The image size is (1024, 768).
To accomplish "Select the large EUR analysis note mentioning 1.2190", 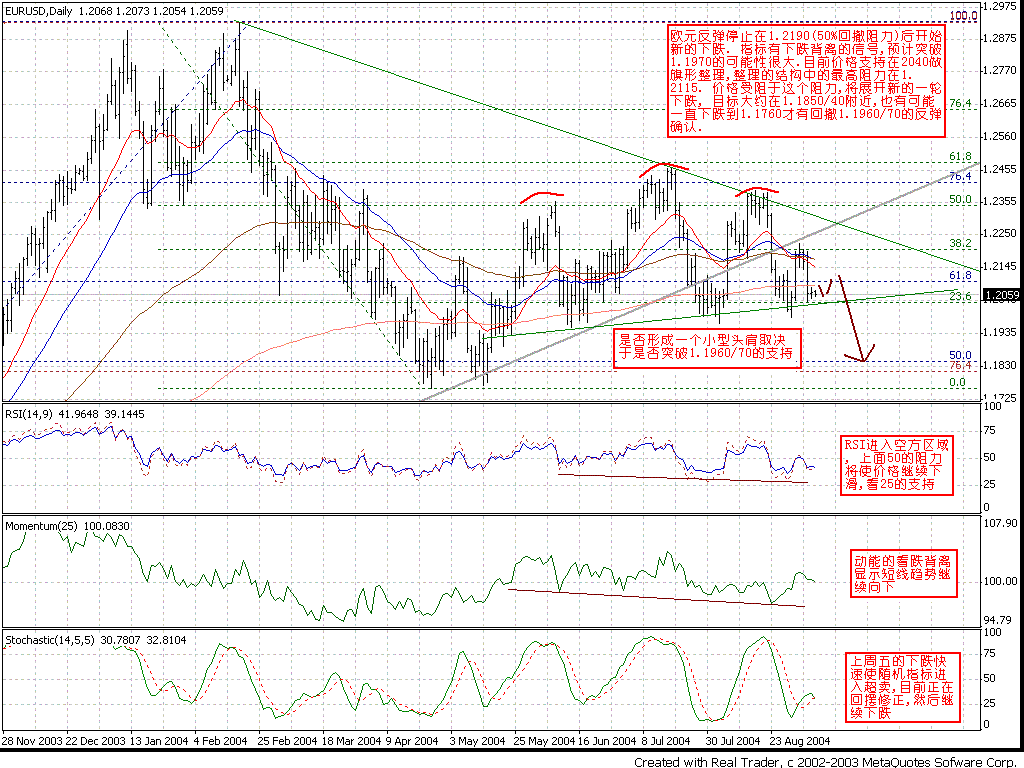I will pos(807,81).
